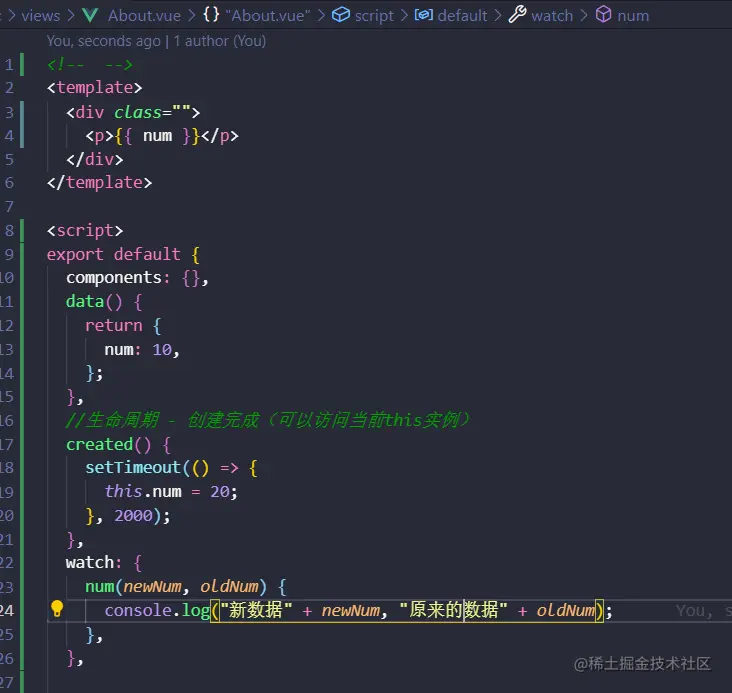Image resolution: width=732 pixels, height=693 pixels.
Task: Click the chevron between default and watch
Action: (x=498, y=15)
